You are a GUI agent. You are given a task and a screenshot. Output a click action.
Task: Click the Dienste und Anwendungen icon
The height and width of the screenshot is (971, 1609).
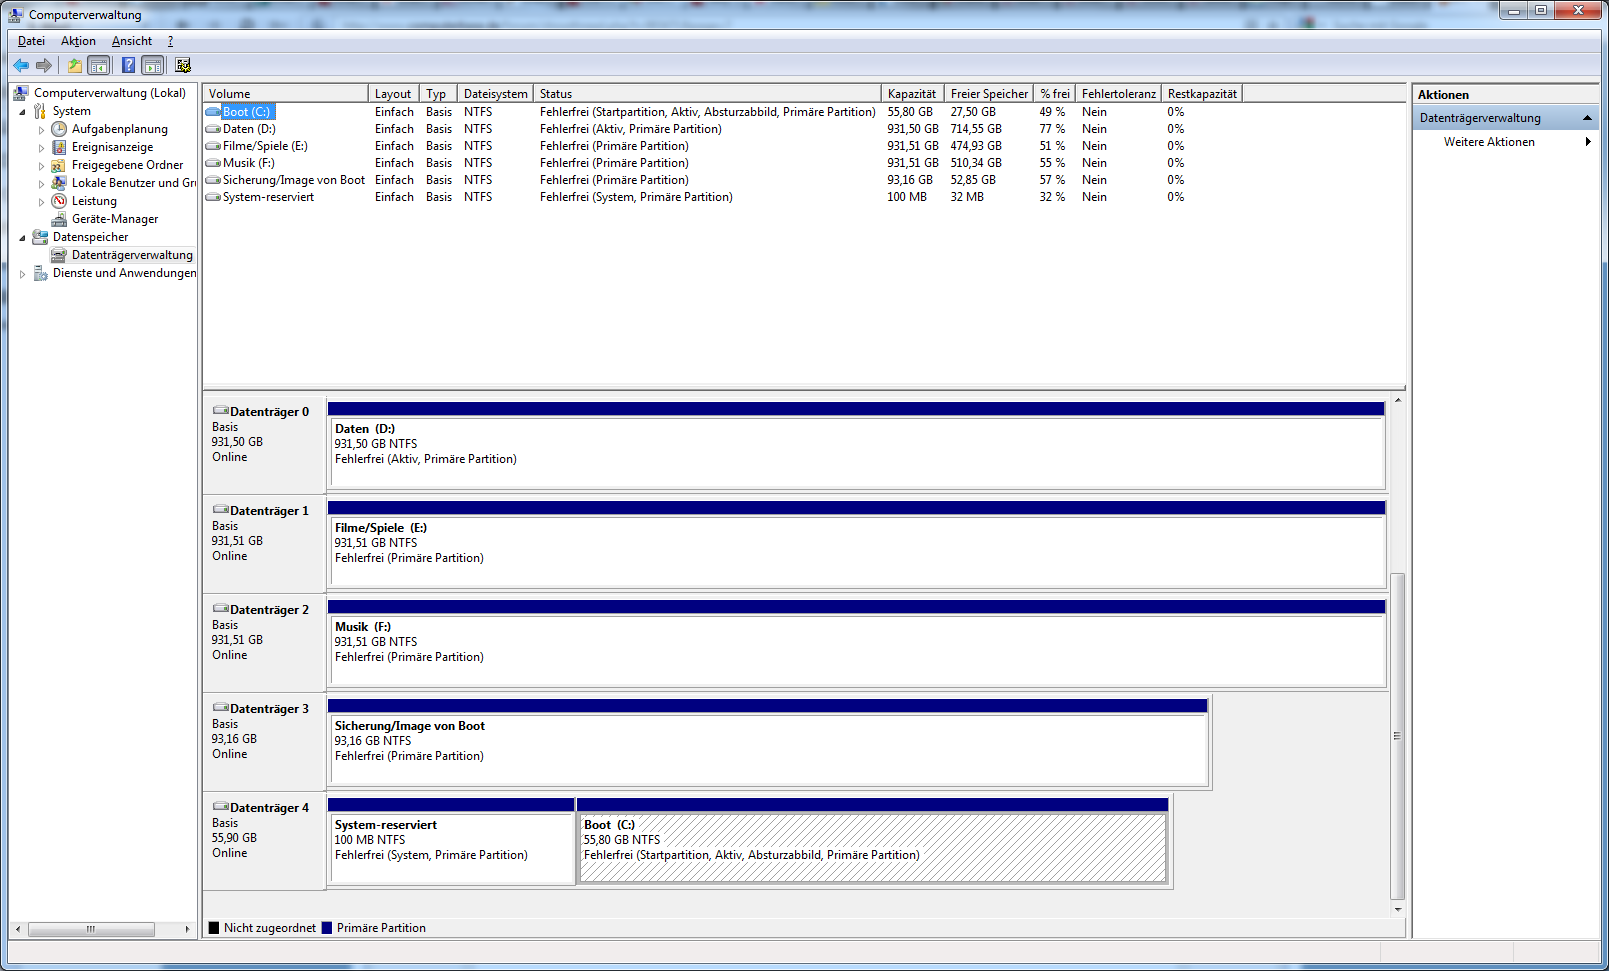(40, 273)
